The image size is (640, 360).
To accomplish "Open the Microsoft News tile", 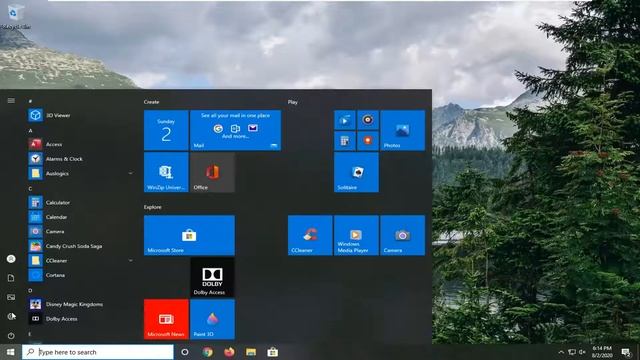I will pos(166,319).
